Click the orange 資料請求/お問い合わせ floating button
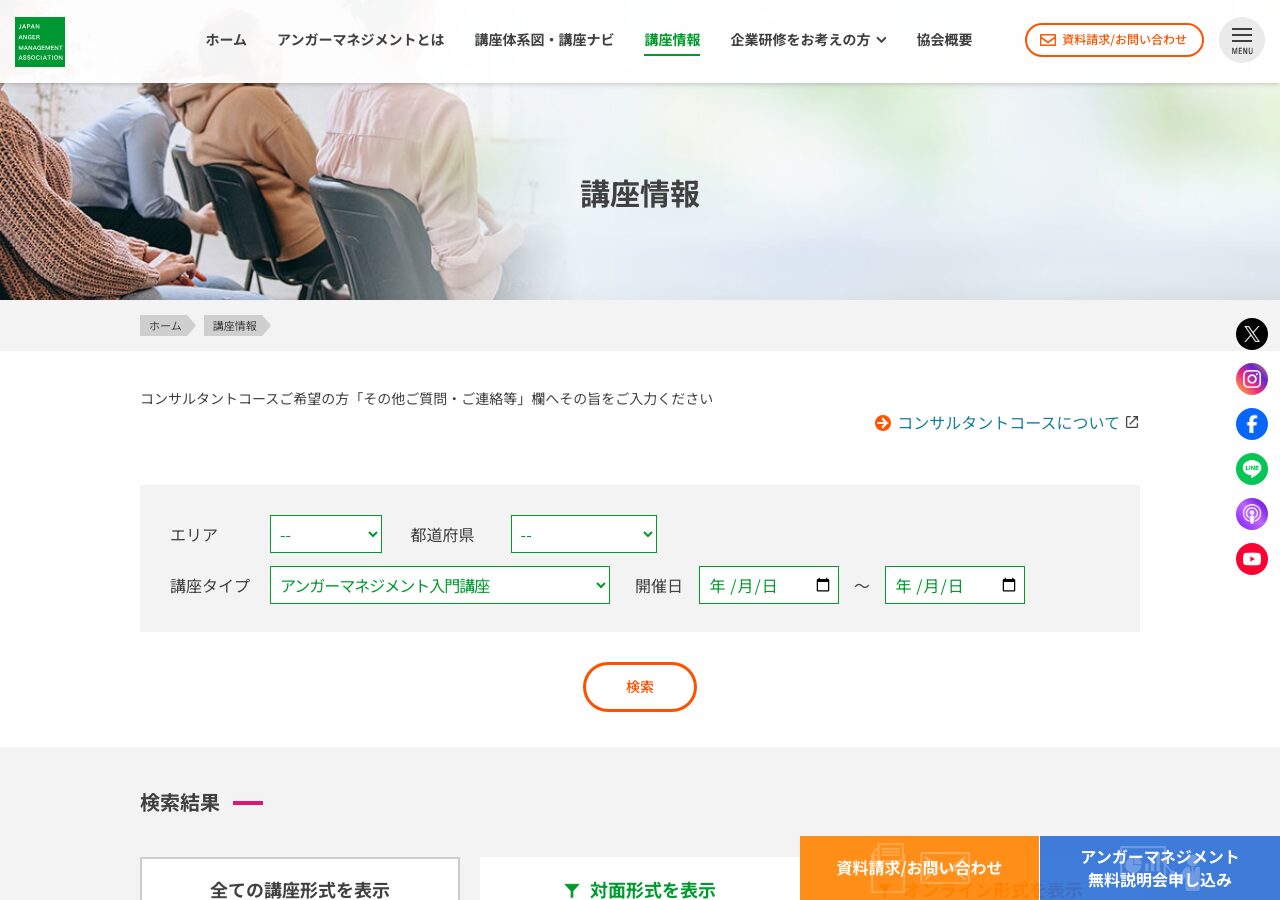Image resolution: width=1280 pixels, height=900 pixels. tap(919, 868)
